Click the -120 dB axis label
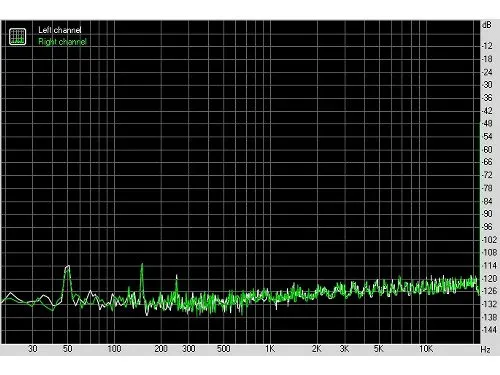 coord(489,278)
